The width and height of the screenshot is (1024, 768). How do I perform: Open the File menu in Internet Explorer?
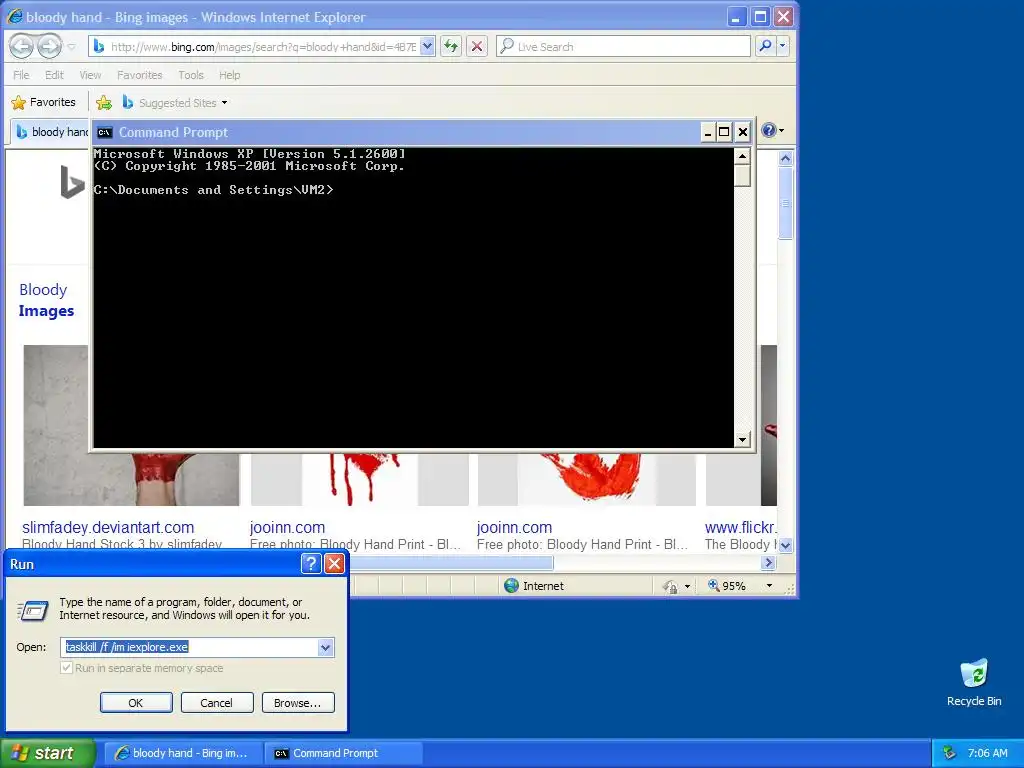click(x=21, y=75)
